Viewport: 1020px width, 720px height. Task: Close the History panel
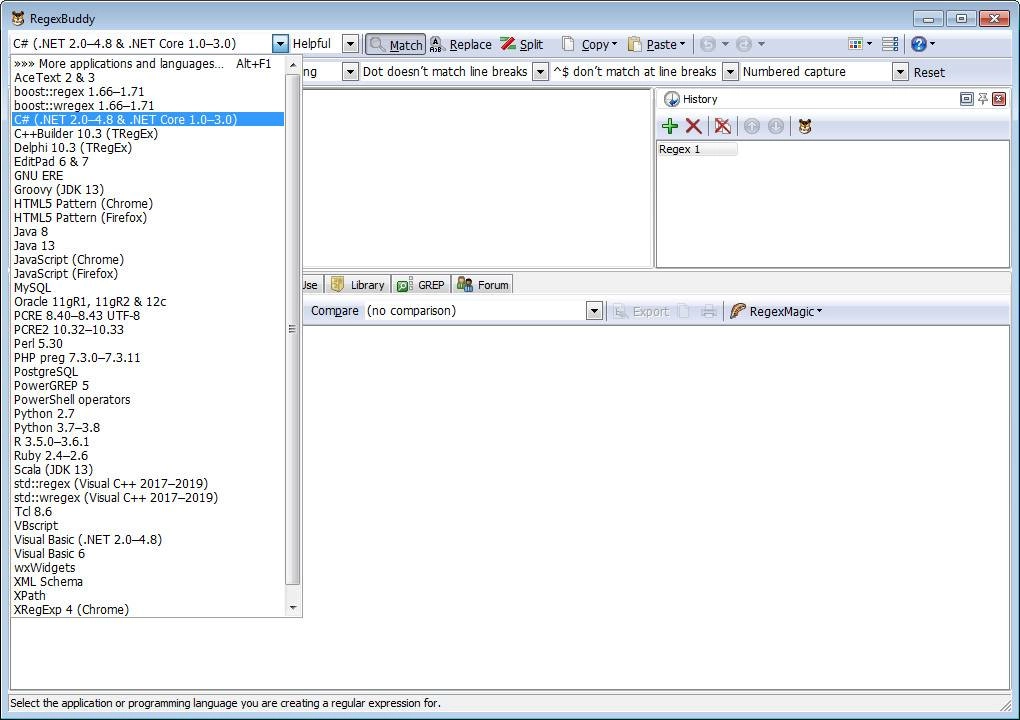[x=999, y=99]
